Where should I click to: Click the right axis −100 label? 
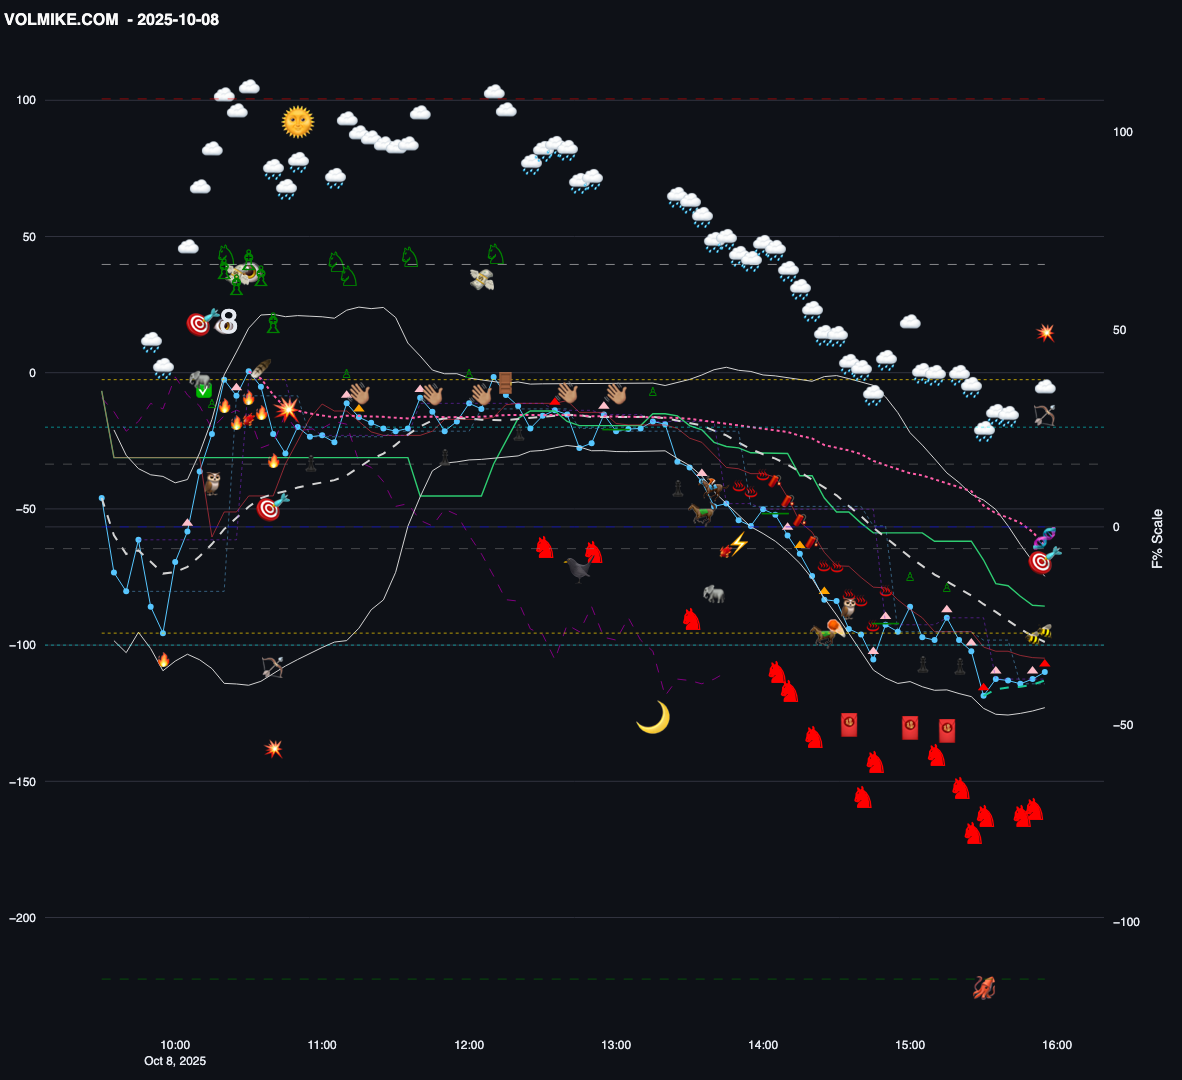[x=1126, y=922]
